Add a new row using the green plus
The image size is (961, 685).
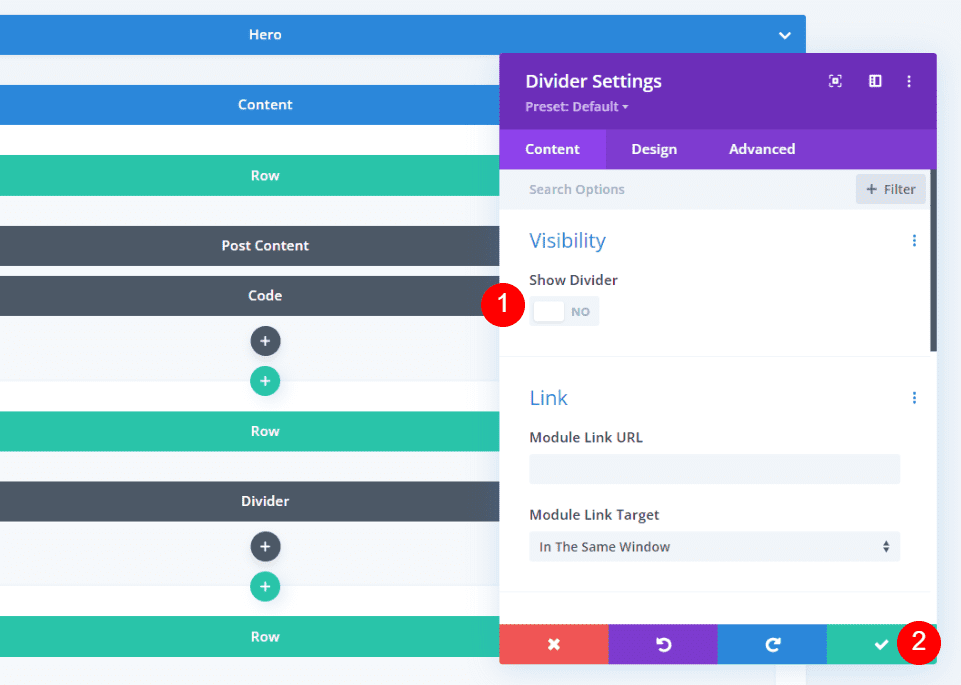[265, 586]
